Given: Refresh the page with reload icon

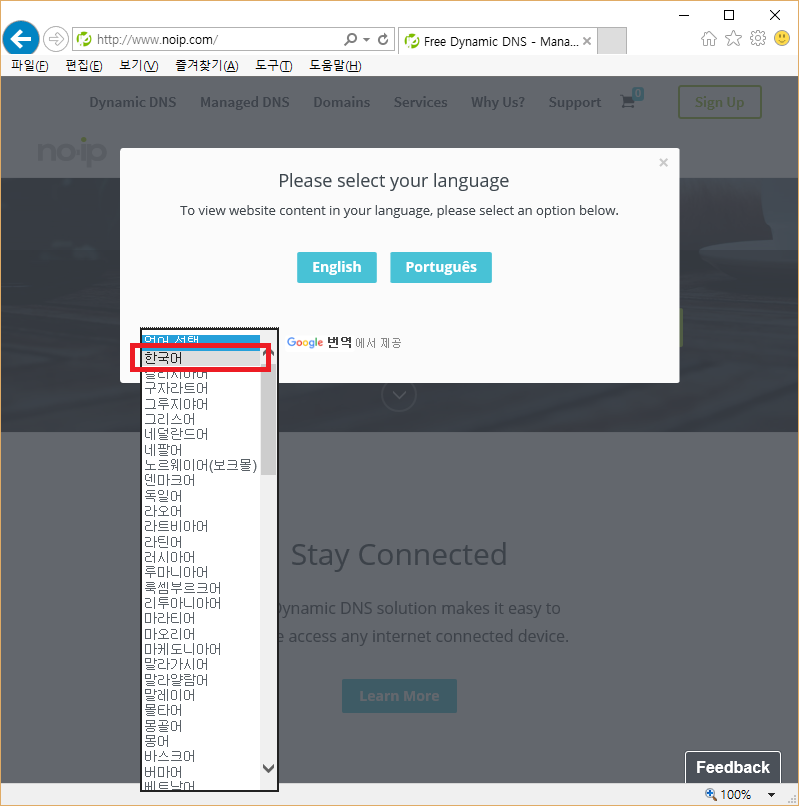Looking at the screenshot, I should (x=383, y=40).
